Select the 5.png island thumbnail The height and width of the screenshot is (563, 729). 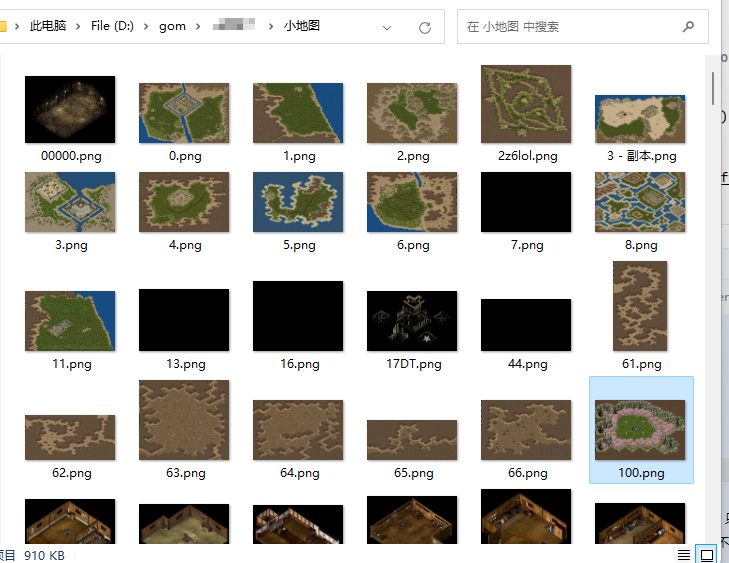pos(298,202)
